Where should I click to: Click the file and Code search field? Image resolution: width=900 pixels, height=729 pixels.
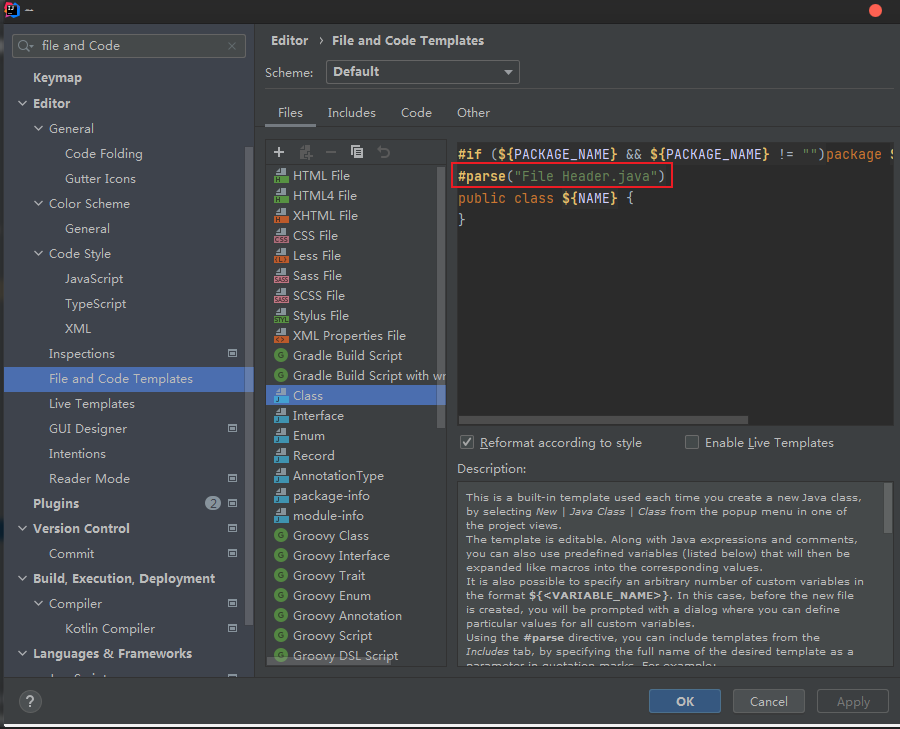tap(129, 46)
